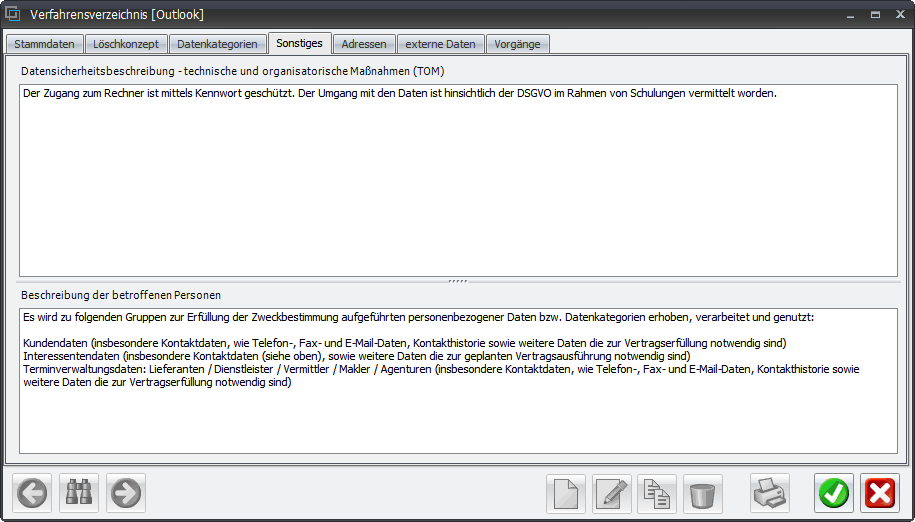Click into the Datensicherheitsbeschreibung text field
915x522 pixels.
458,180
